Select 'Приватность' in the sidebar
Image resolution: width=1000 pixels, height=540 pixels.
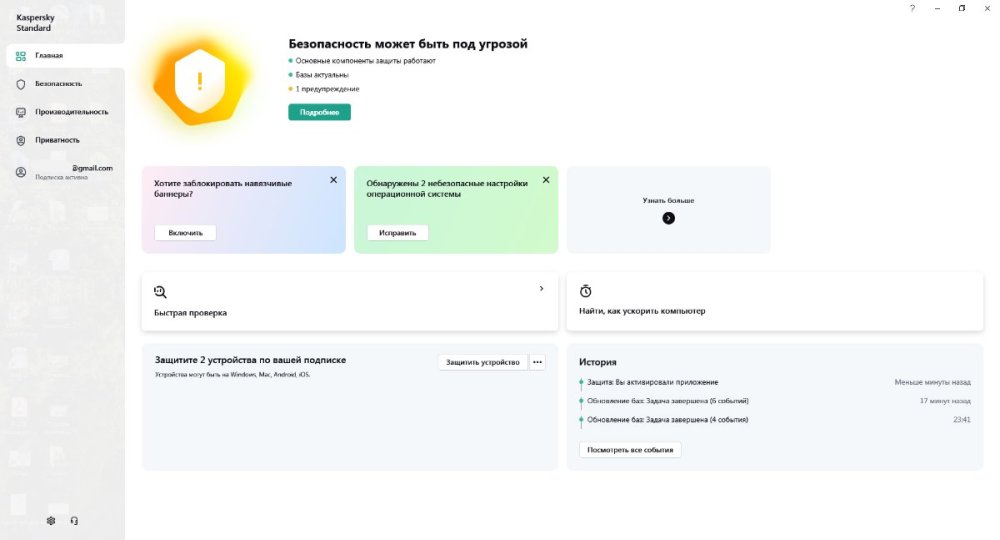tap(57, 140)
